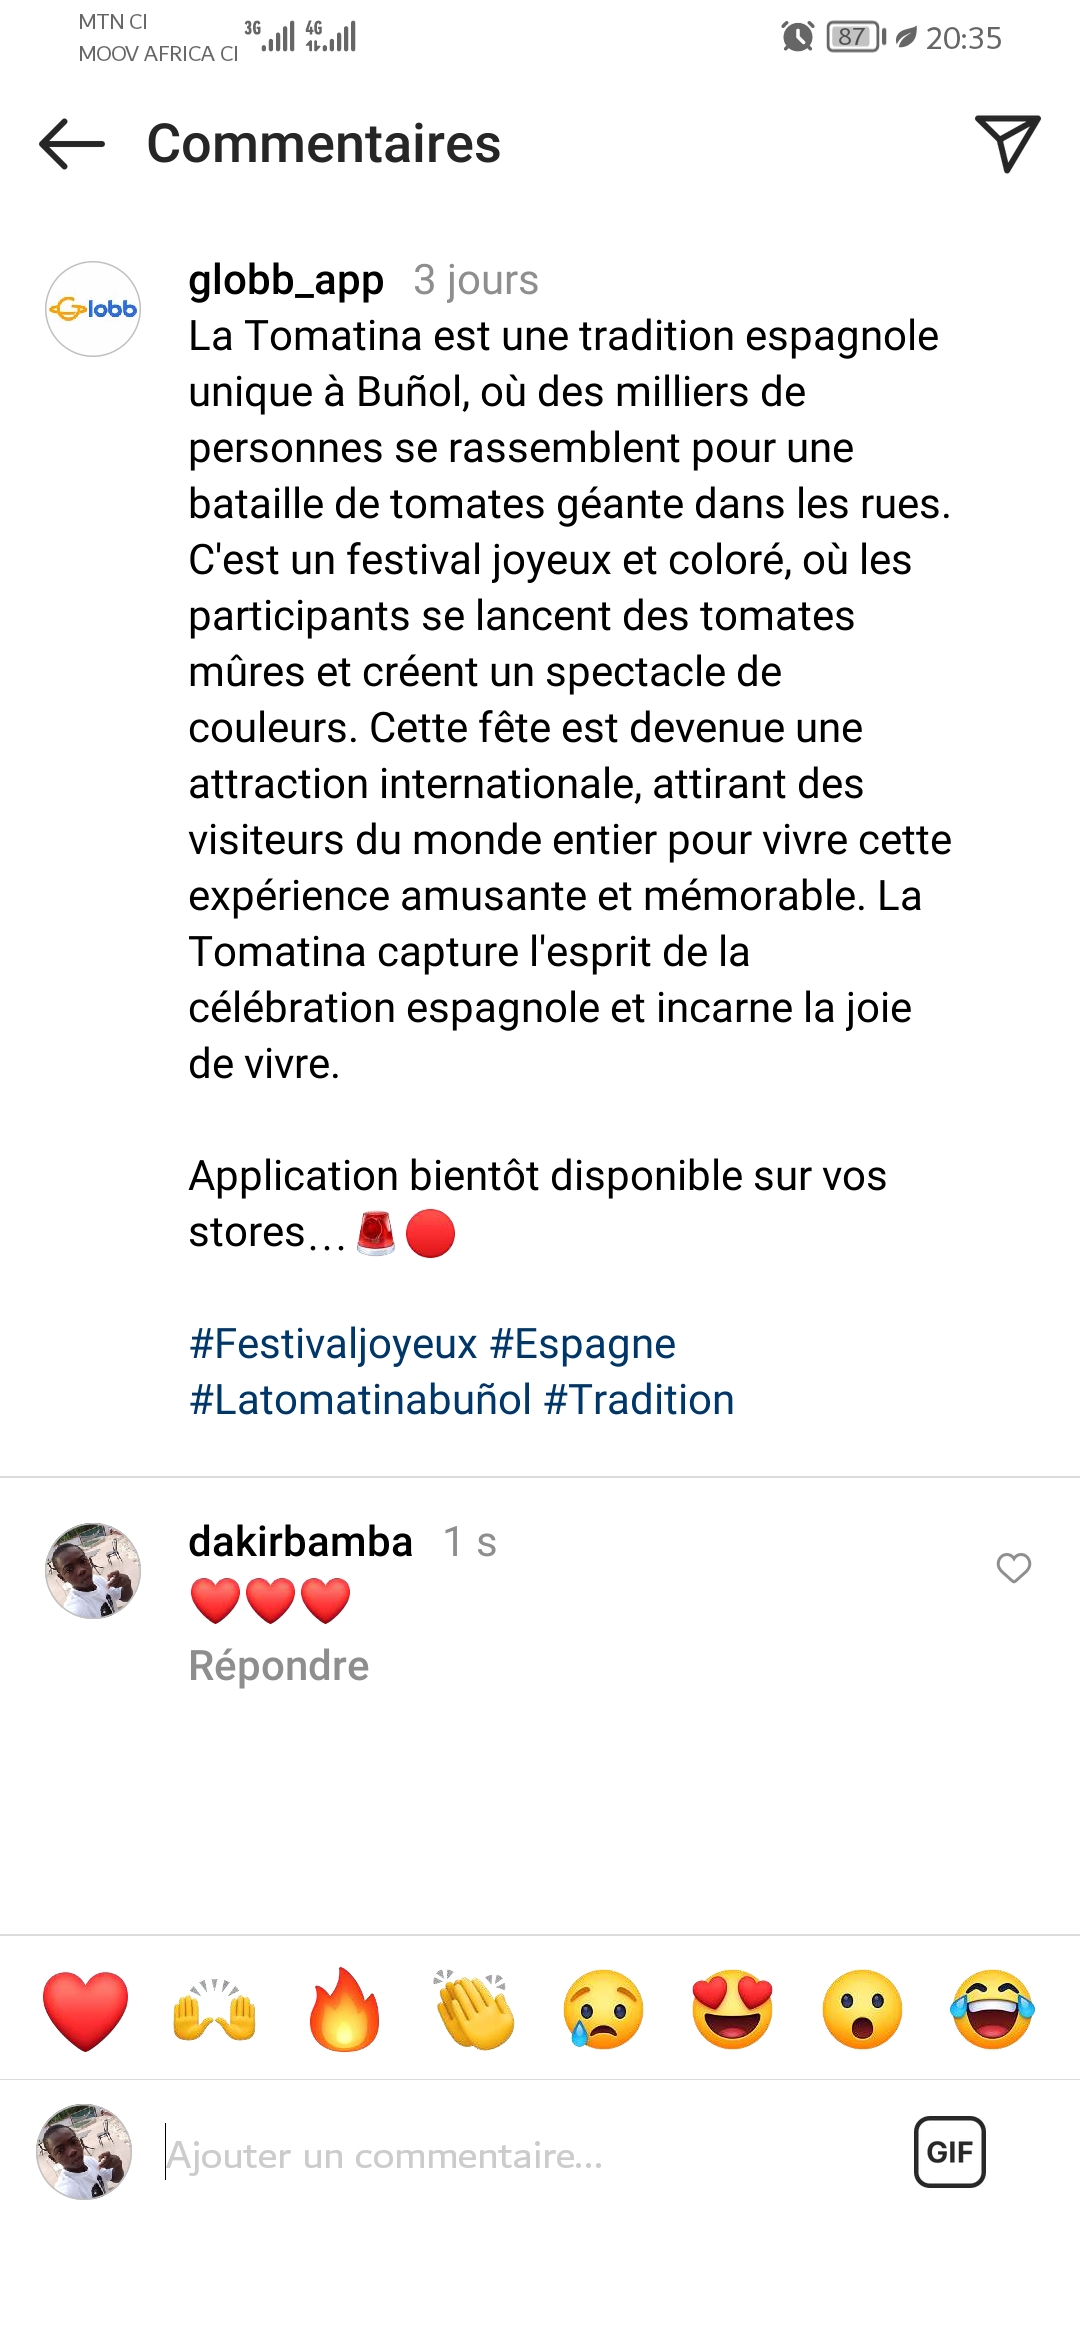This screenshot has width=1080, height=2340.
Task: Insert raised hands emoji reaction
Action: [x=215, y=2010]
